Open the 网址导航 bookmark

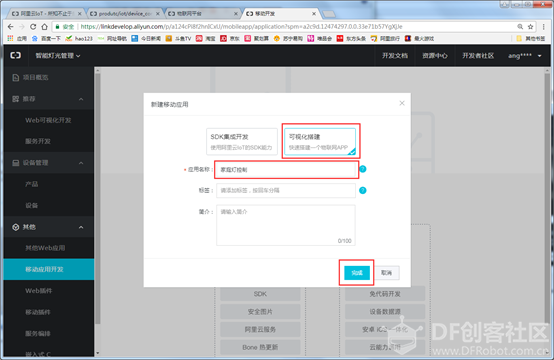click(x=112, y=38)
